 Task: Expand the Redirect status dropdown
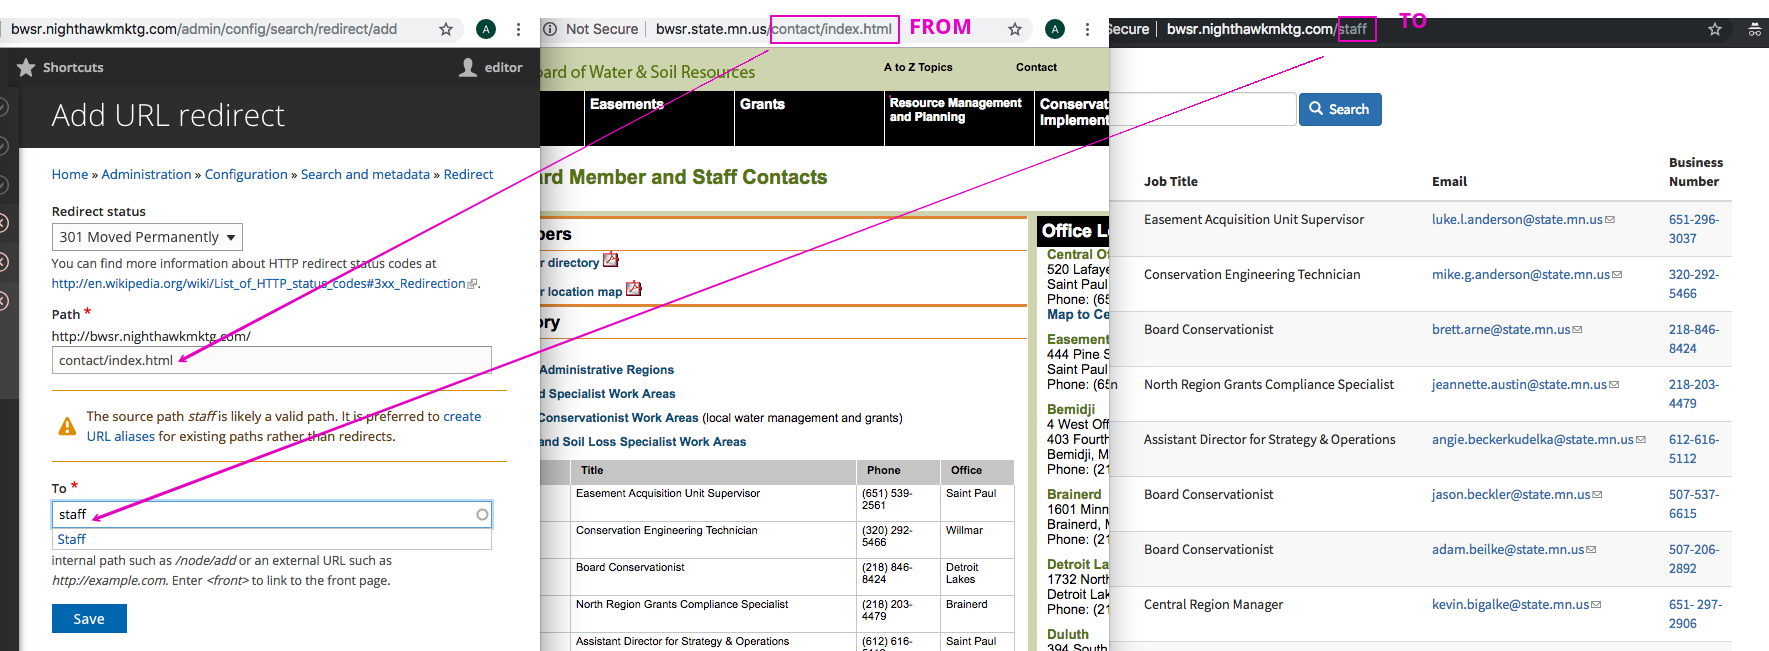(147, 237)
